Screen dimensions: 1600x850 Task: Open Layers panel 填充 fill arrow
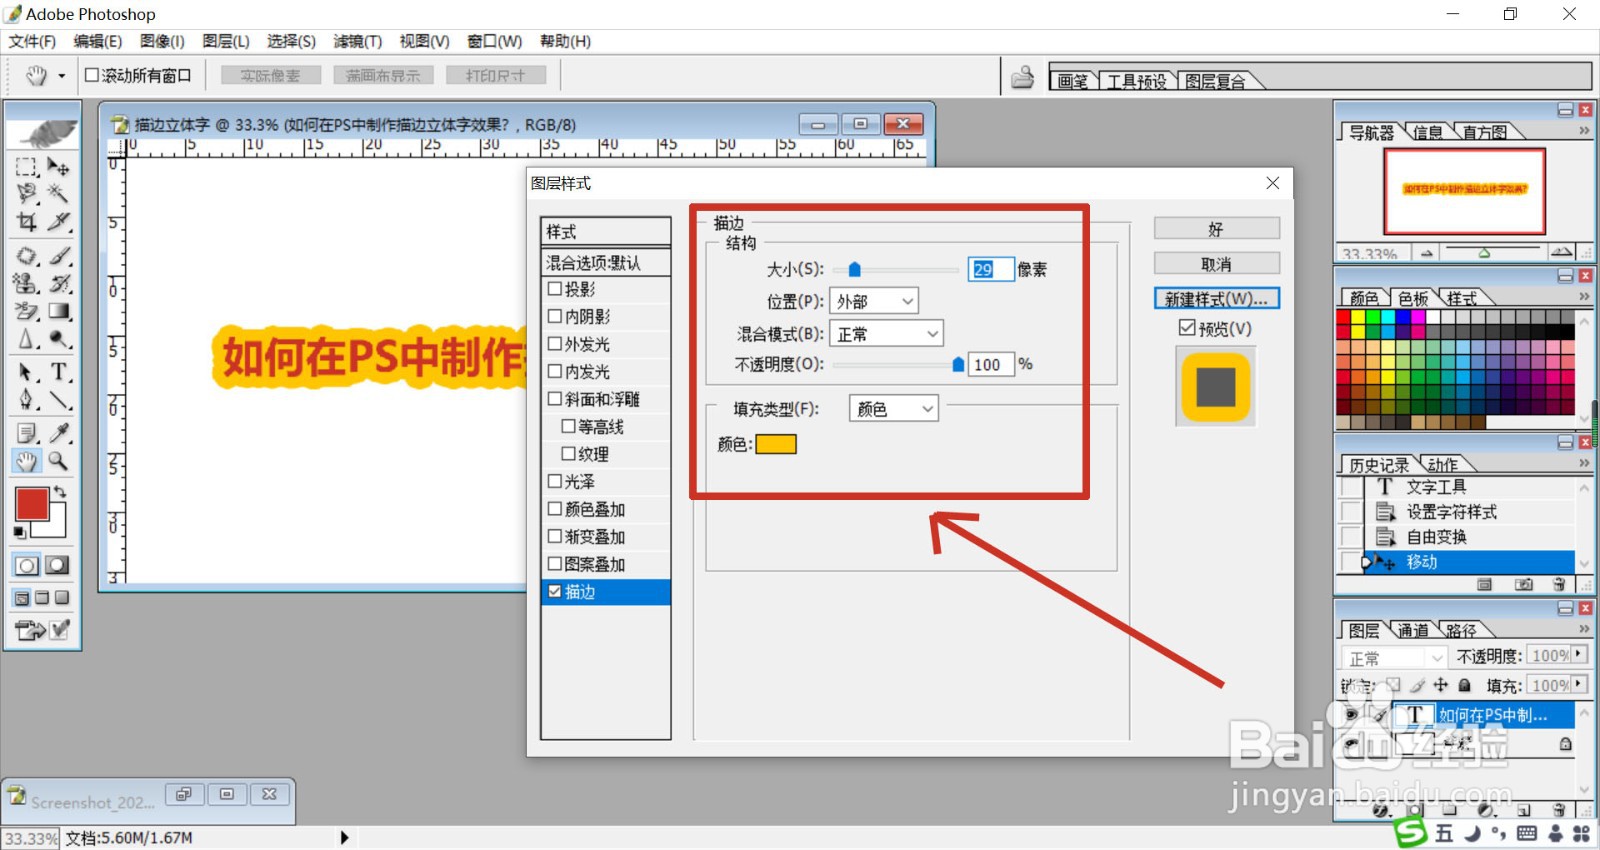click(1579, 684)
